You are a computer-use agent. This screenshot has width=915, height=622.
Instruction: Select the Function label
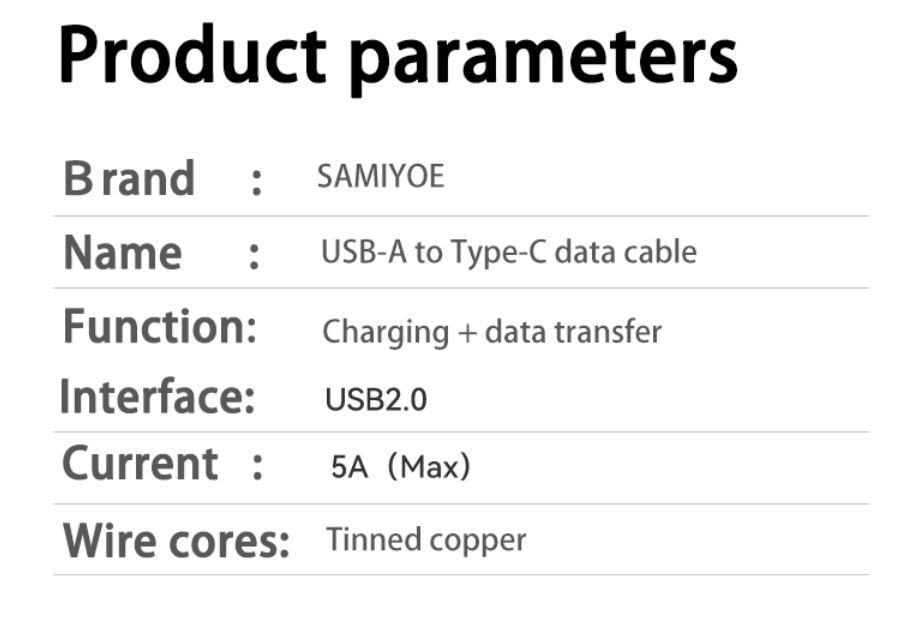point(160,326)
